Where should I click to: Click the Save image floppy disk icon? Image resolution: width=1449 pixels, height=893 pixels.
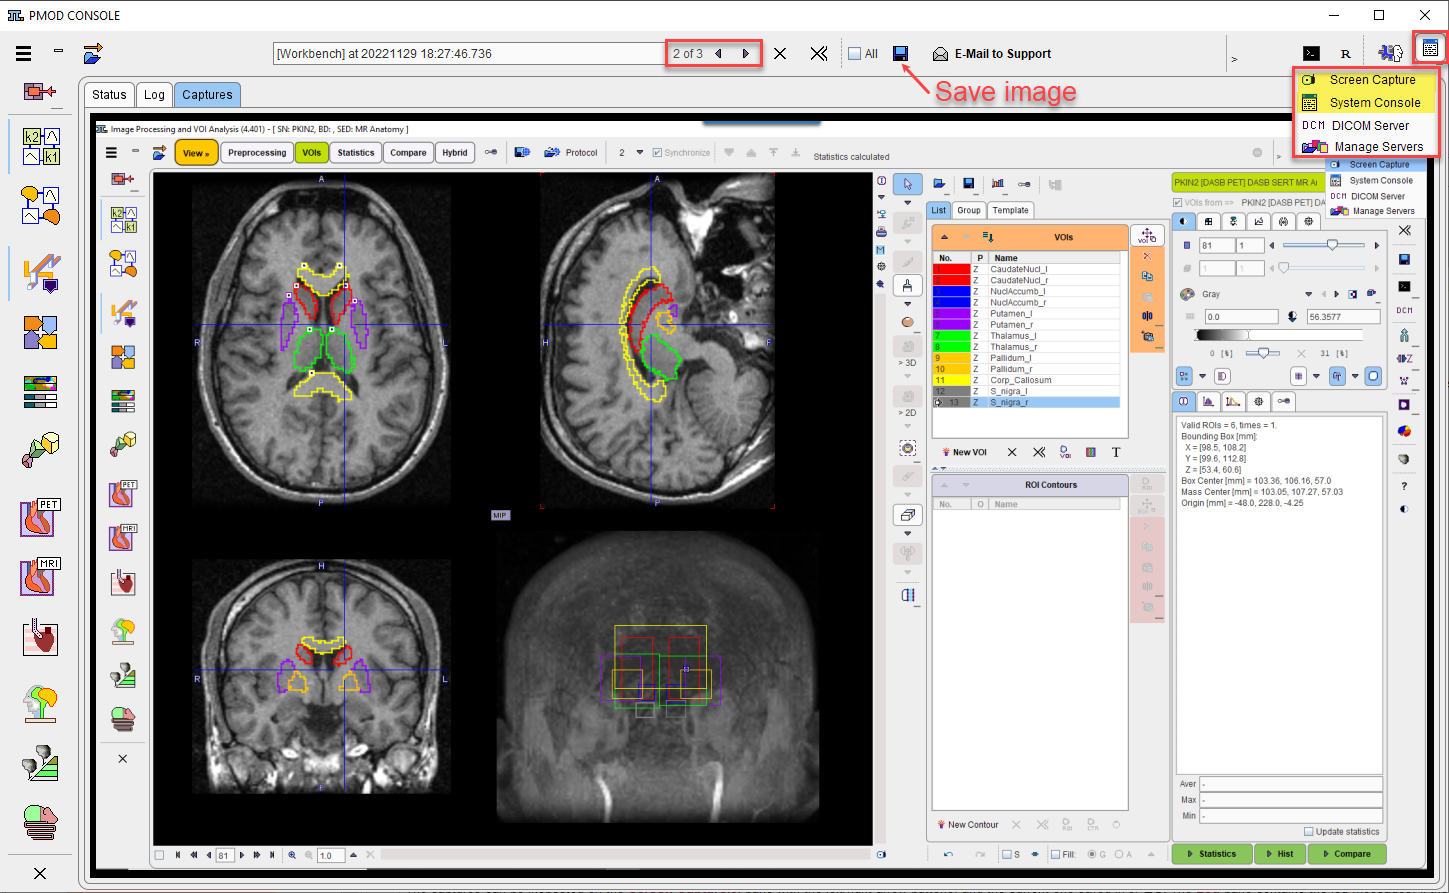[x=900, y=53]
